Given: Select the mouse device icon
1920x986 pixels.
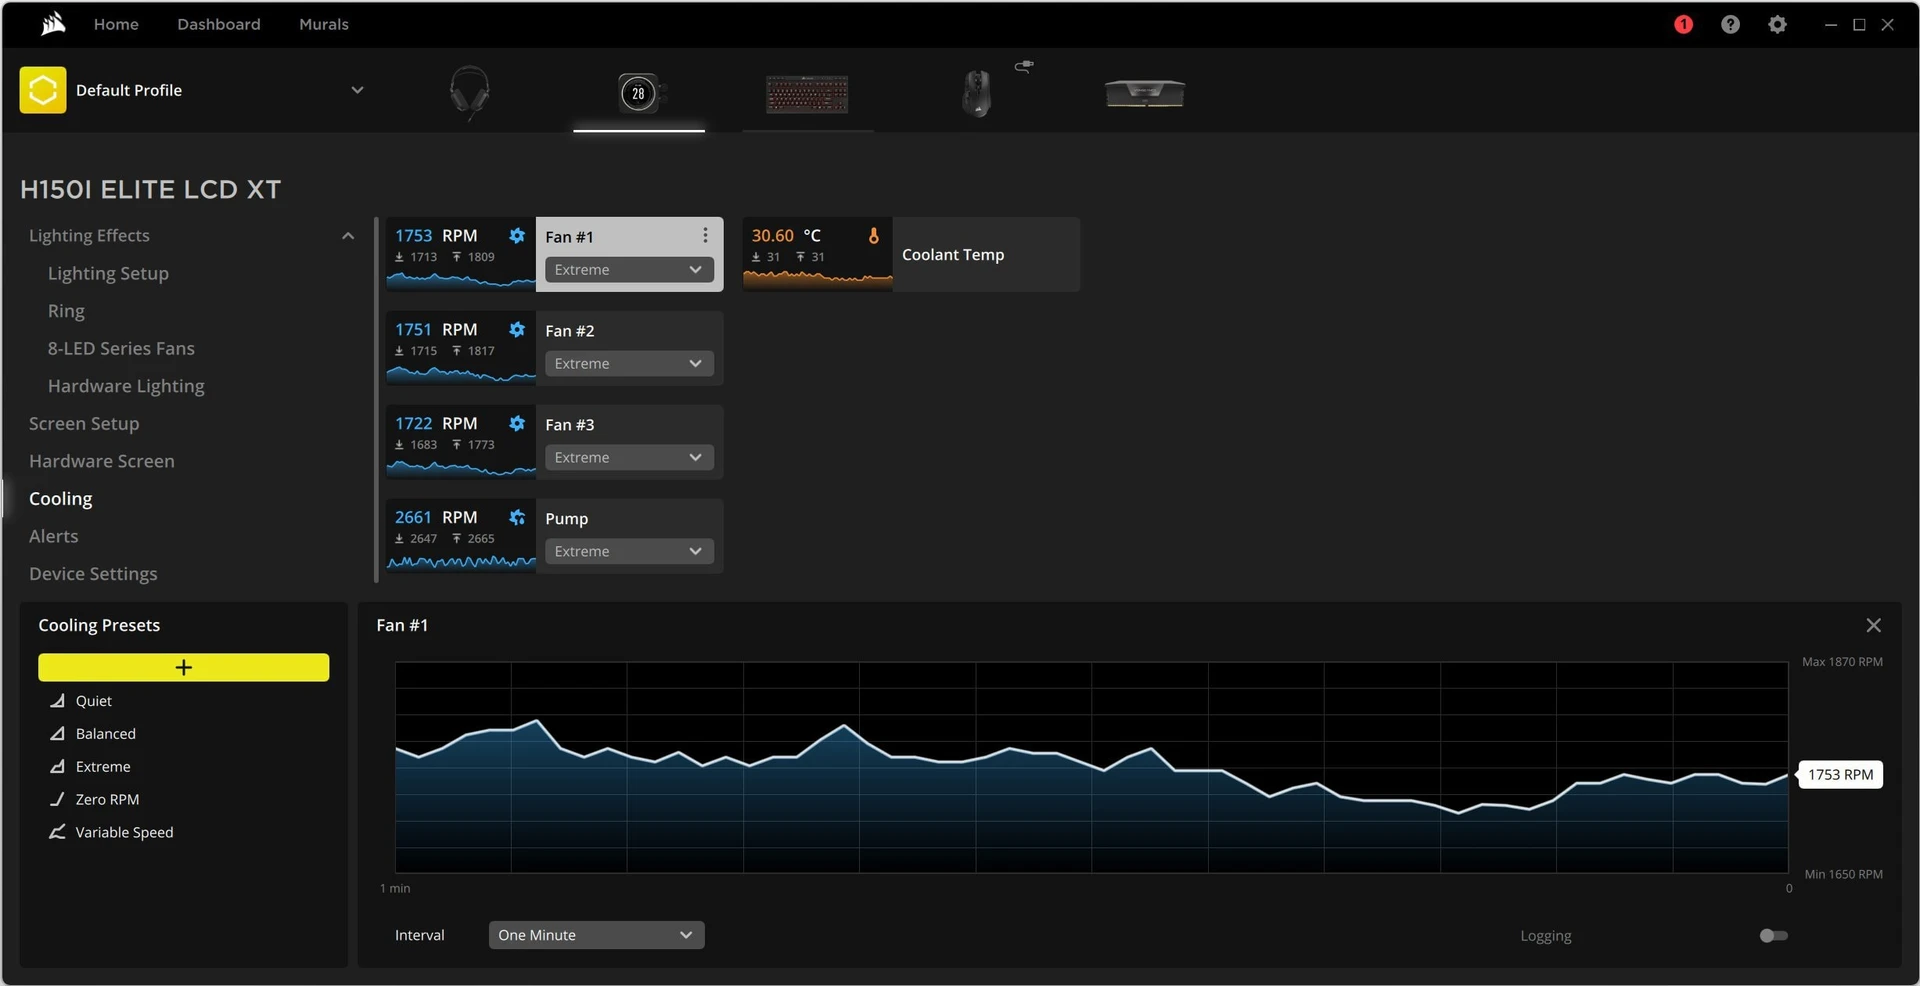Looking at the screenshot, I should (977, 93).
